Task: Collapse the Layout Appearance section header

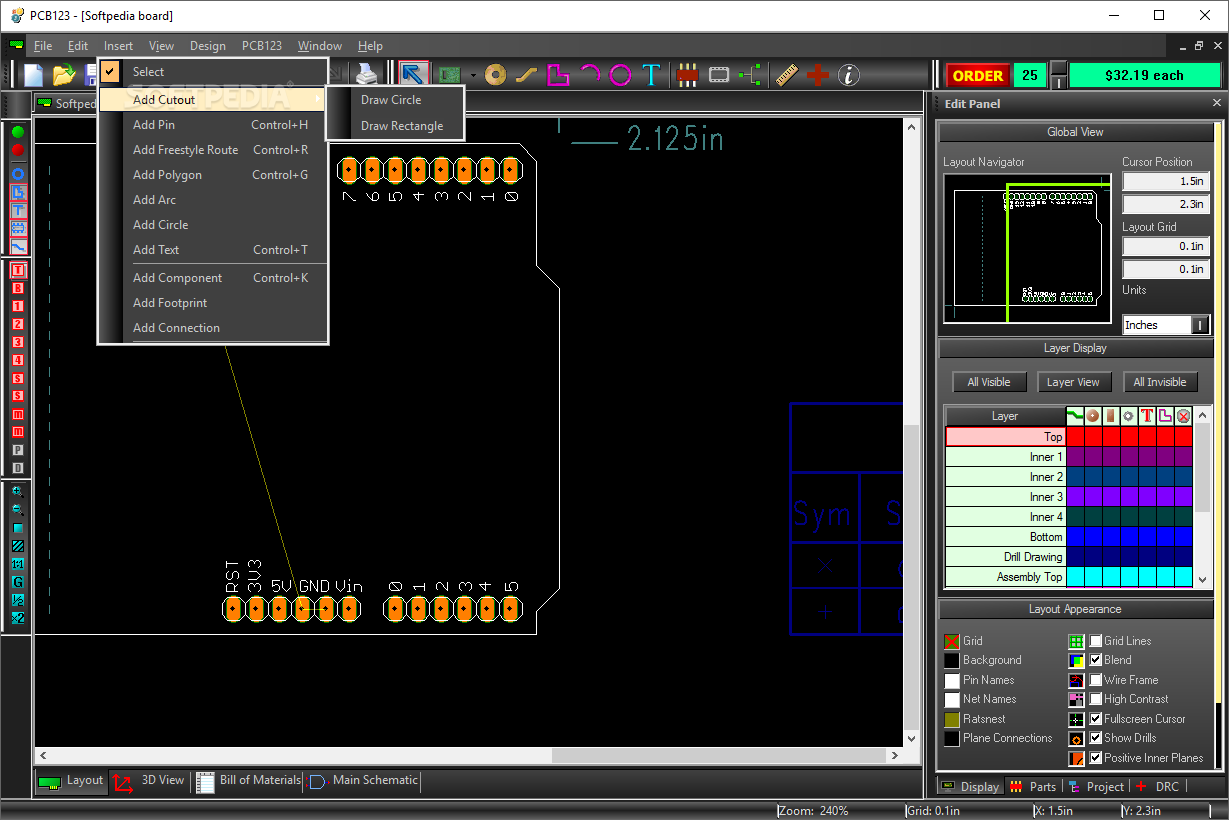Action: (x=1075, y=609)
